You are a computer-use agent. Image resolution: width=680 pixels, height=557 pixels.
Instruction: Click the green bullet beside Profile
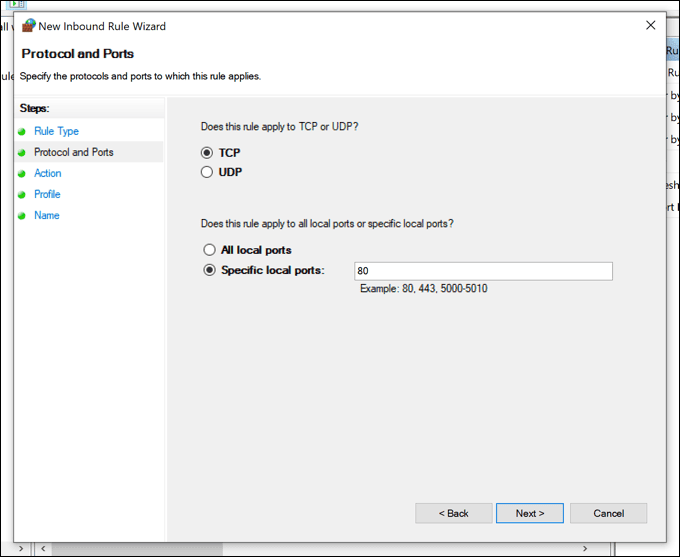tap(21, 194)
